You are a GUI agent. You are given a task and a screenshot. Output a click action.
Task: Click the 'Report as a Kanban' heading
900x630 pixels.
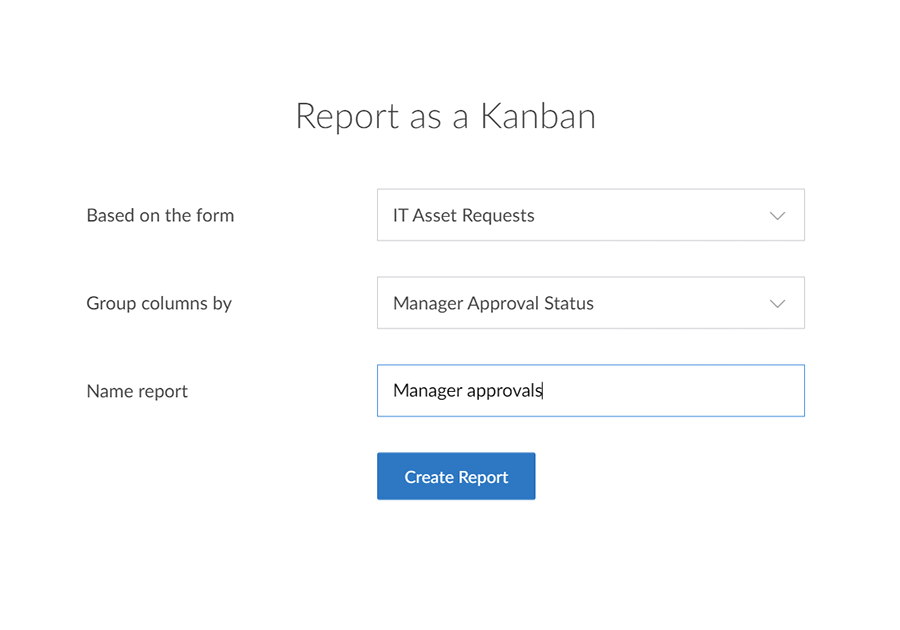(x=445, y=116)
